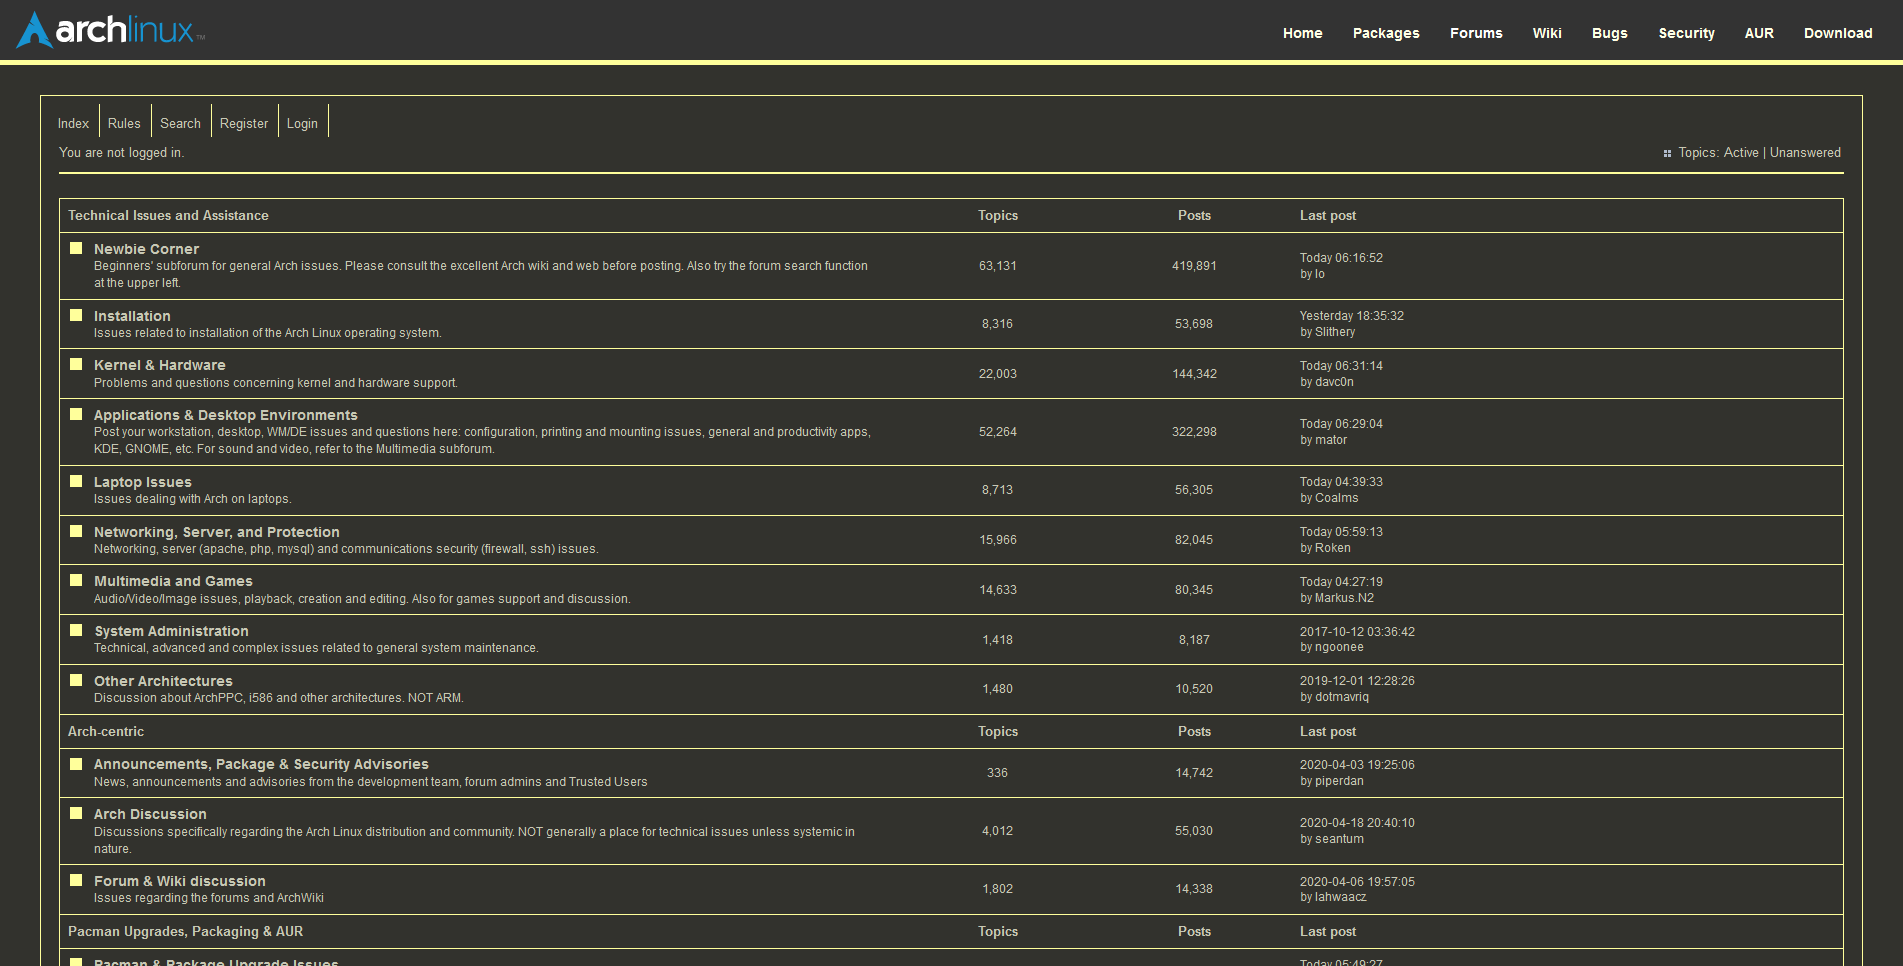The image size is (1903, 966).
Task: Click status icon beside Forum & Wiki discussion
Action: point(76,880)
